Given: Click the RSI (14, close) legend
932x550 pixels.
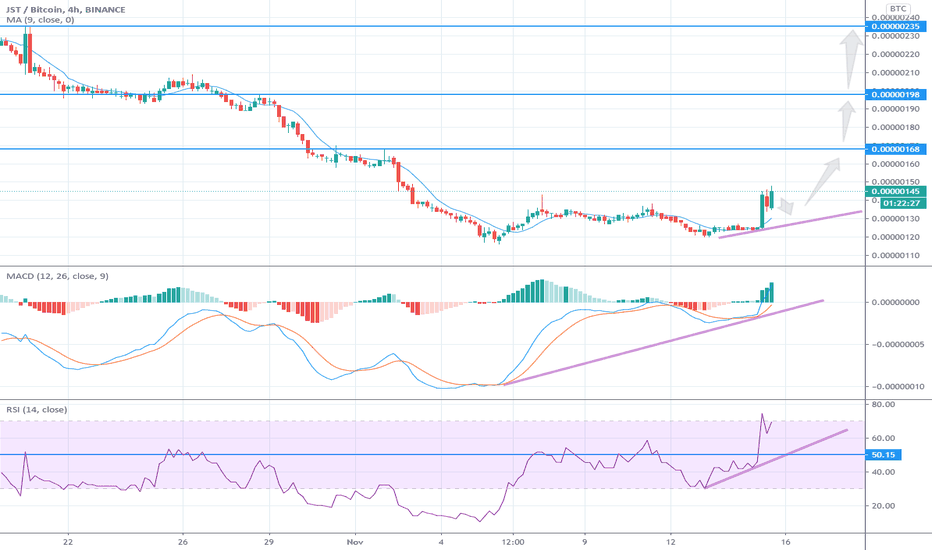Looking at the screenshot, I should click(36, 410).
